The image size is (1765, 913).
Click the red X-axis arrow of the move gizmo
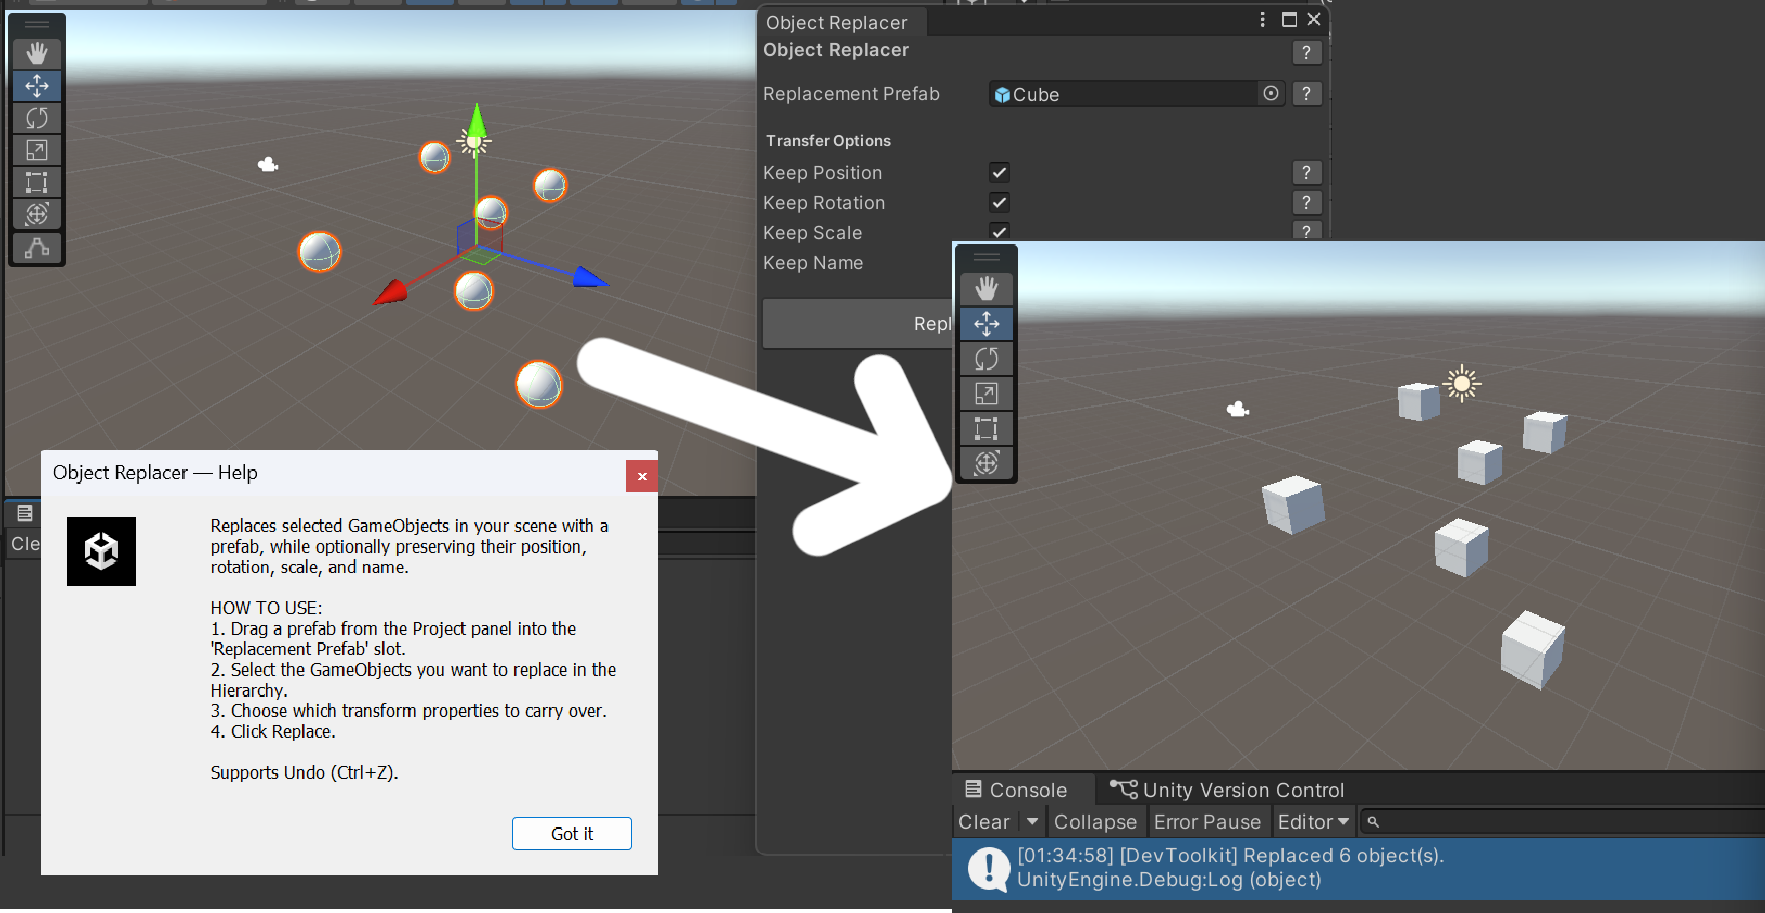(390, 292)
